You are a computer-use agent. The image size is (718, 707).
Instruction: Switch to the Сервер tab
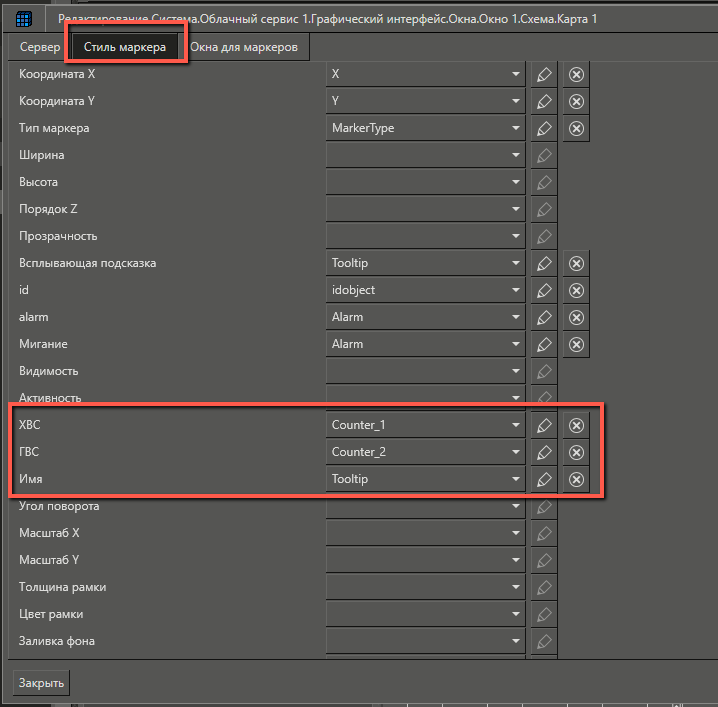coord(39,48)
